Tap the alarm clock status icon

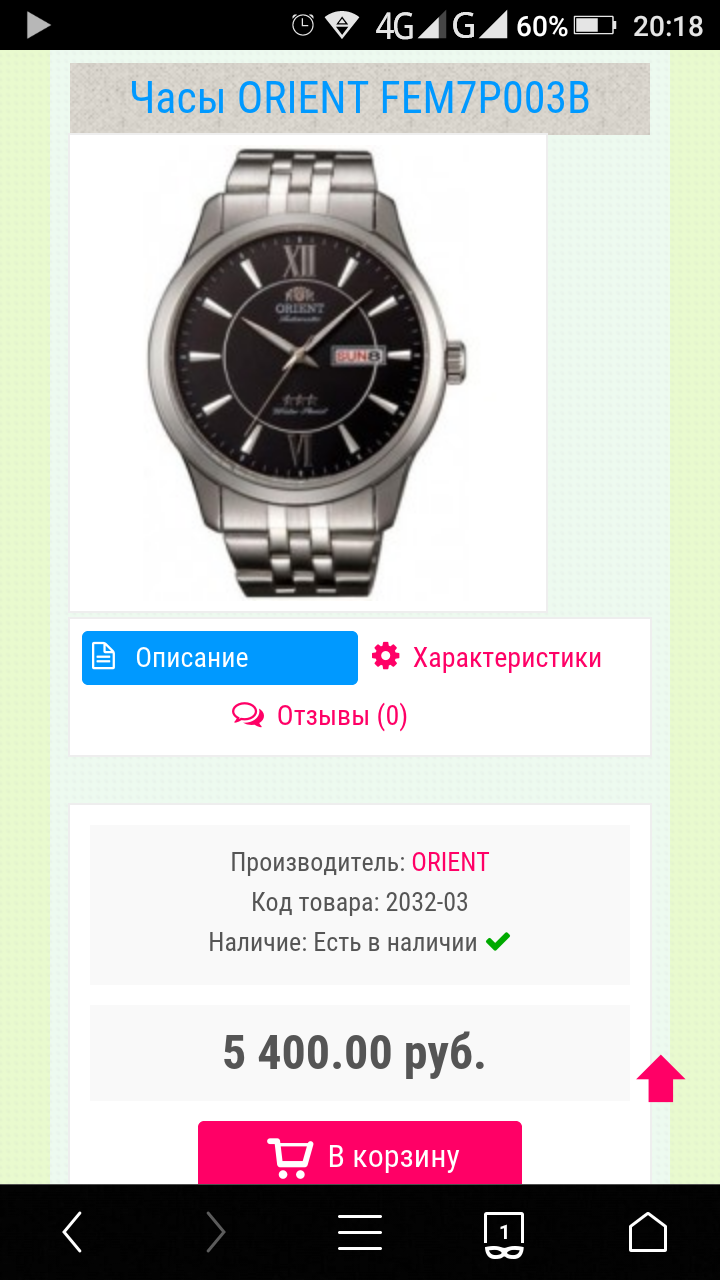pos(302,25)
